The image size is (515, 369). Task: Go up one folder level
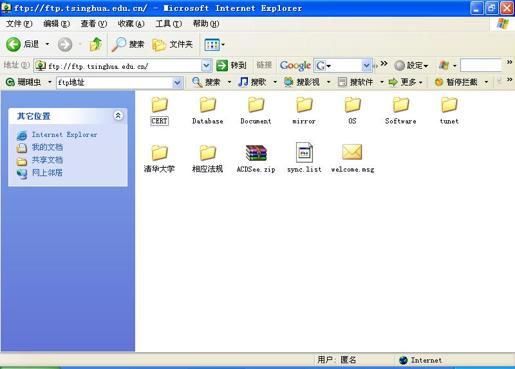pos(96,44)
